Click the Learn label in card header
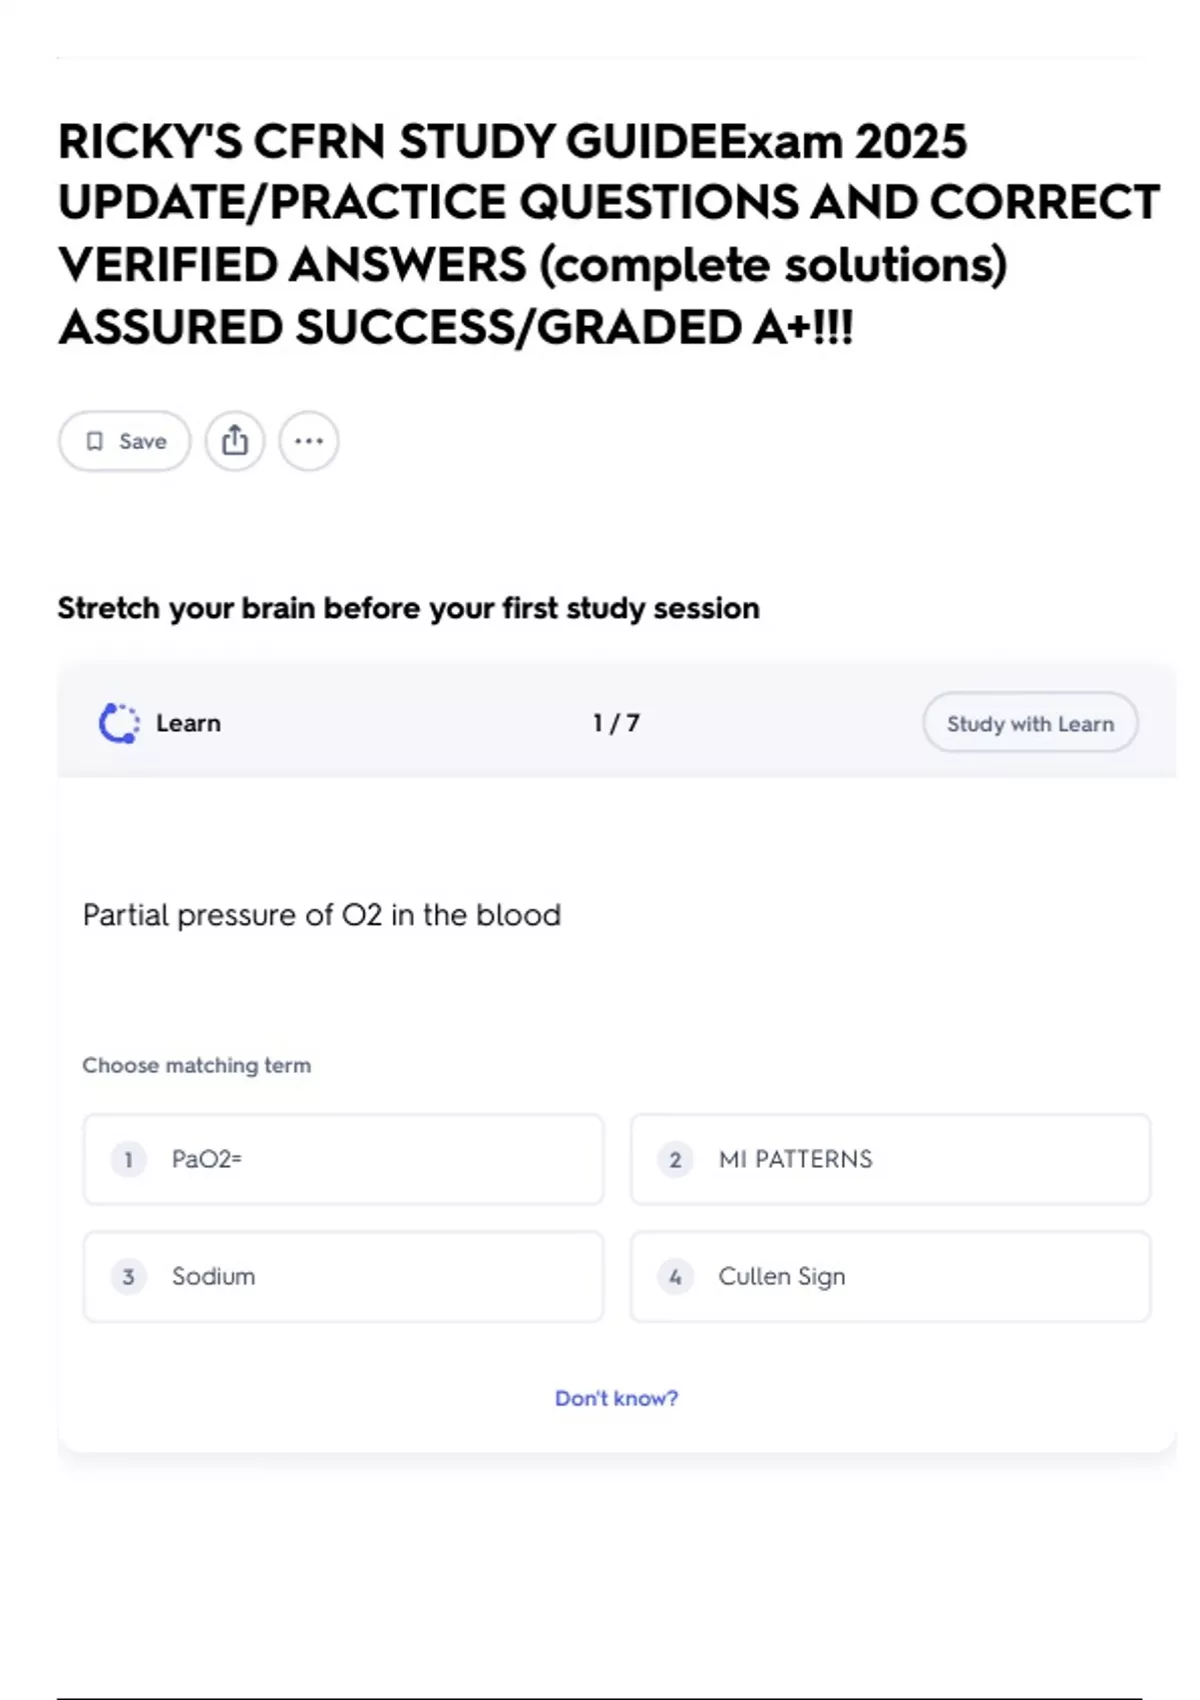The image size is (1200, 1700). point(188,723)
